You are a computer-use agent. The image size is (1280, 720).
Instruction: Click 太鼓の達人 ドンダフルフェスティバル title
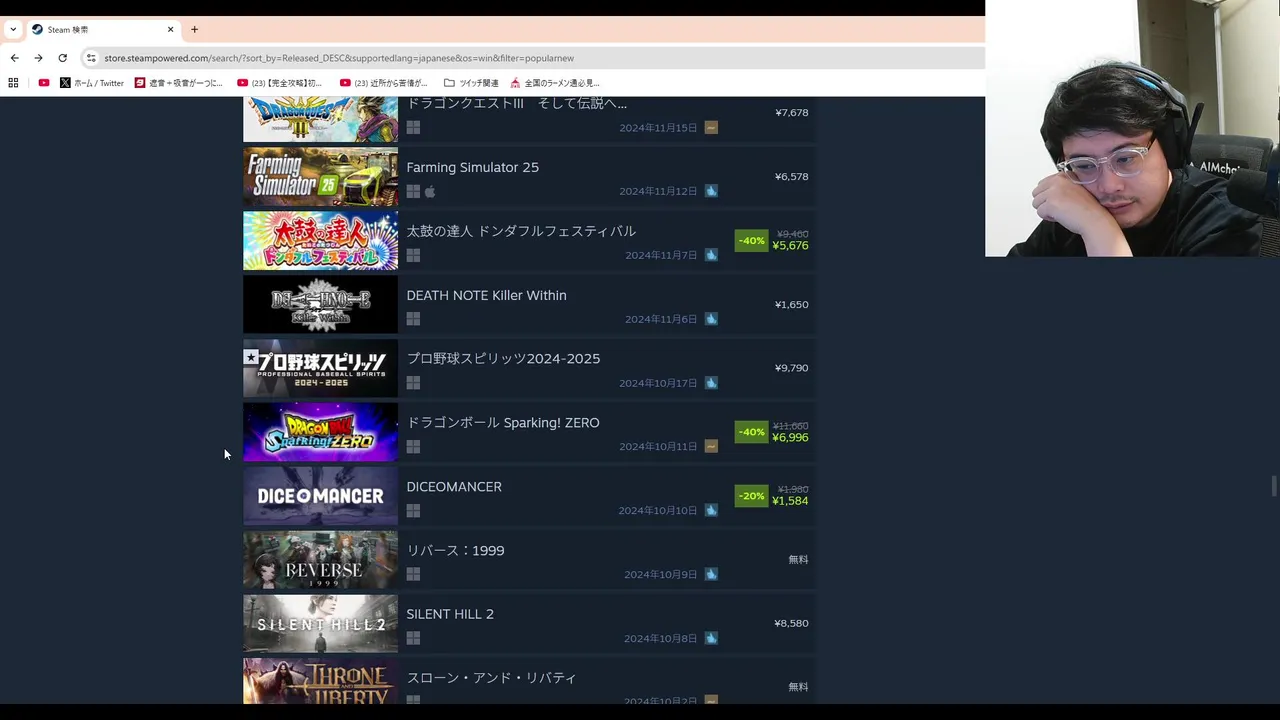(521, 231)
